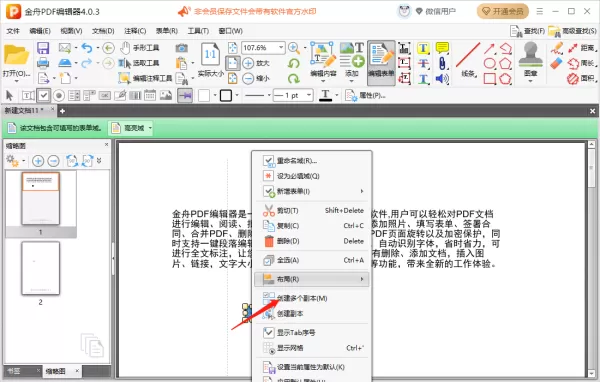The height and width of the screenshot is (382, 600).
Task: Click the yellow comment note icon
Action: pyautogui.click(x=442, y=48)
